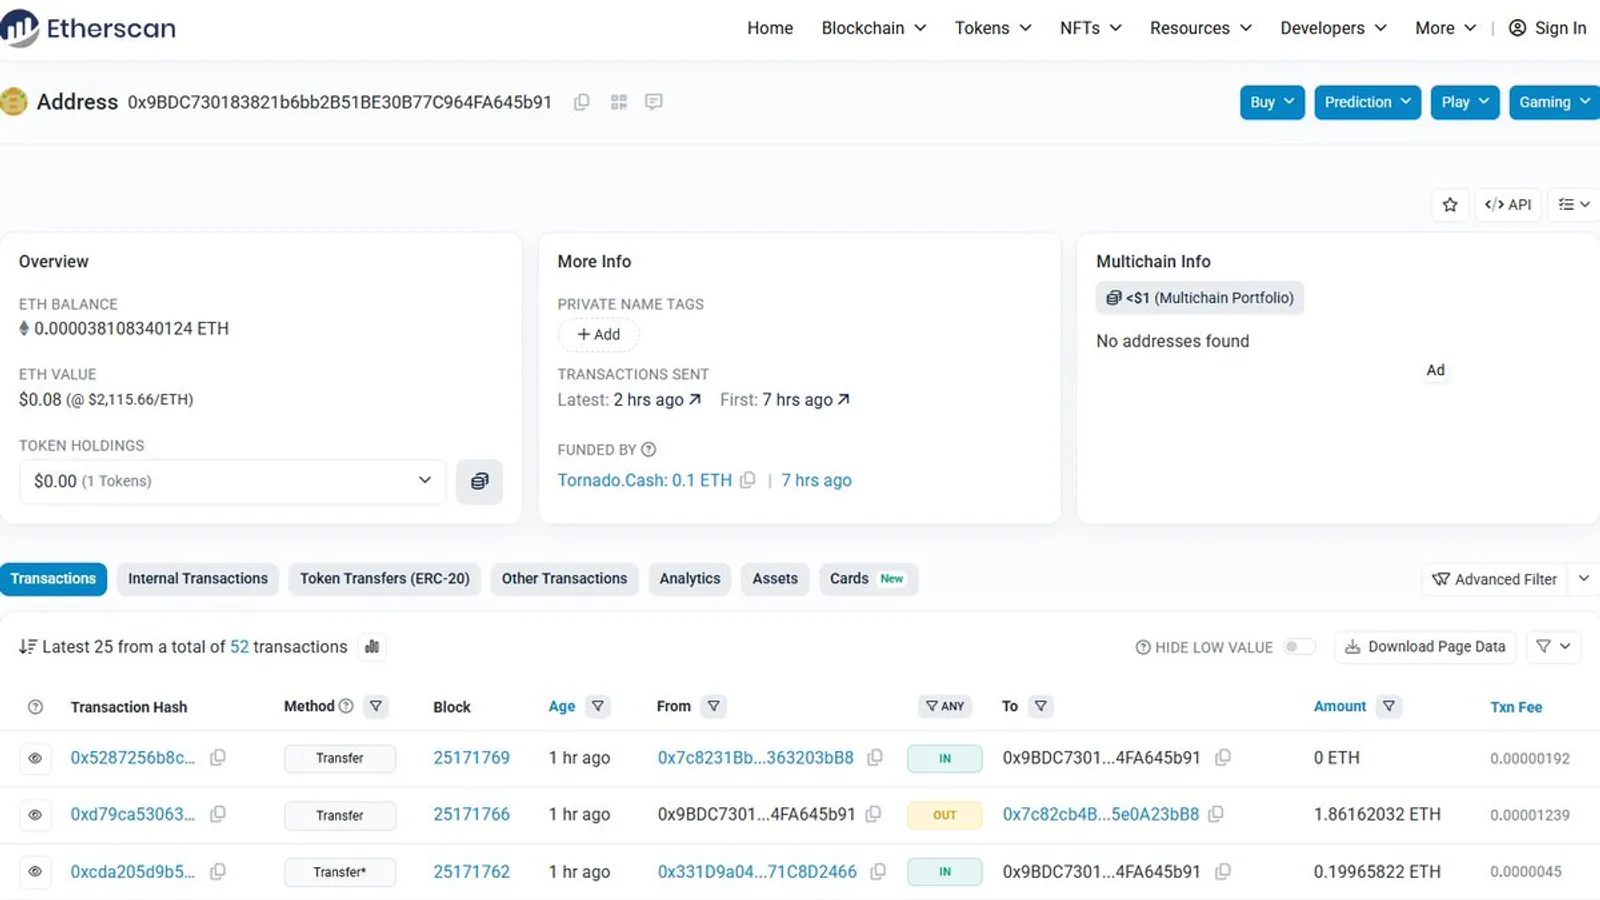Image resolution: width=1600 pixels, height=900 pixels.
Task: Switch Txn Fee column display
Action: point(1516,707)
